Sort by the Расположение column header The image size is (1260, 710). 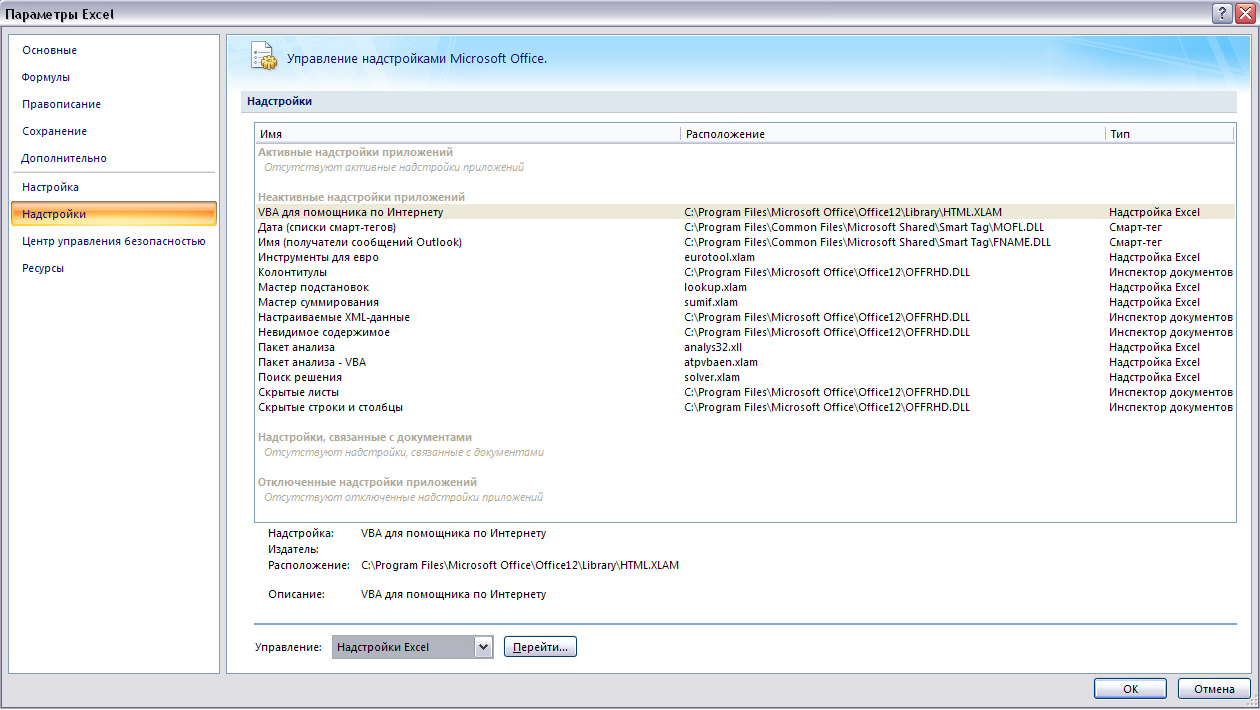coord(893,133)
